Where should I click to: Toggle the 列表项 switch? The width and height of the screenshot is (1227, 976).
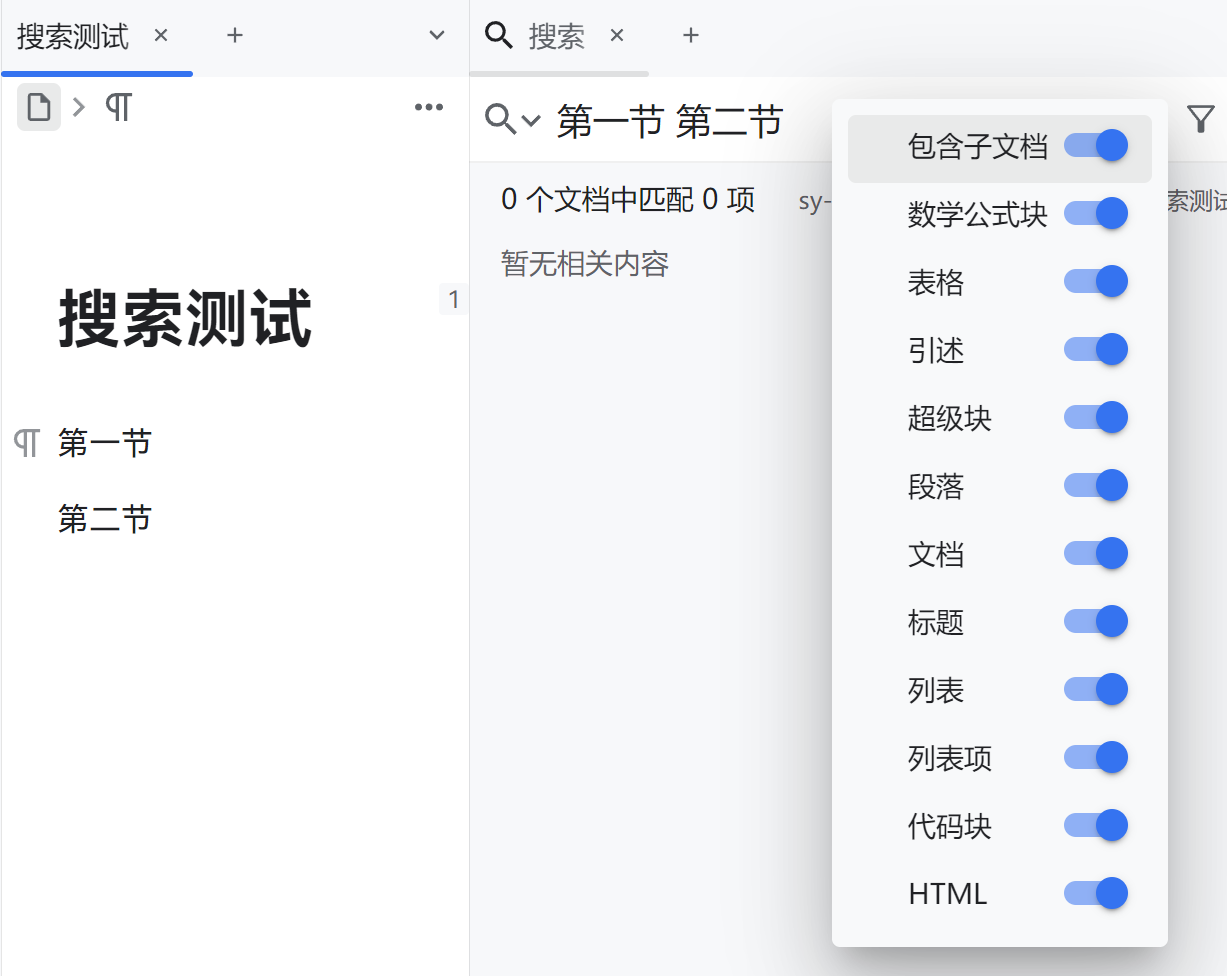pos(1096,757)
